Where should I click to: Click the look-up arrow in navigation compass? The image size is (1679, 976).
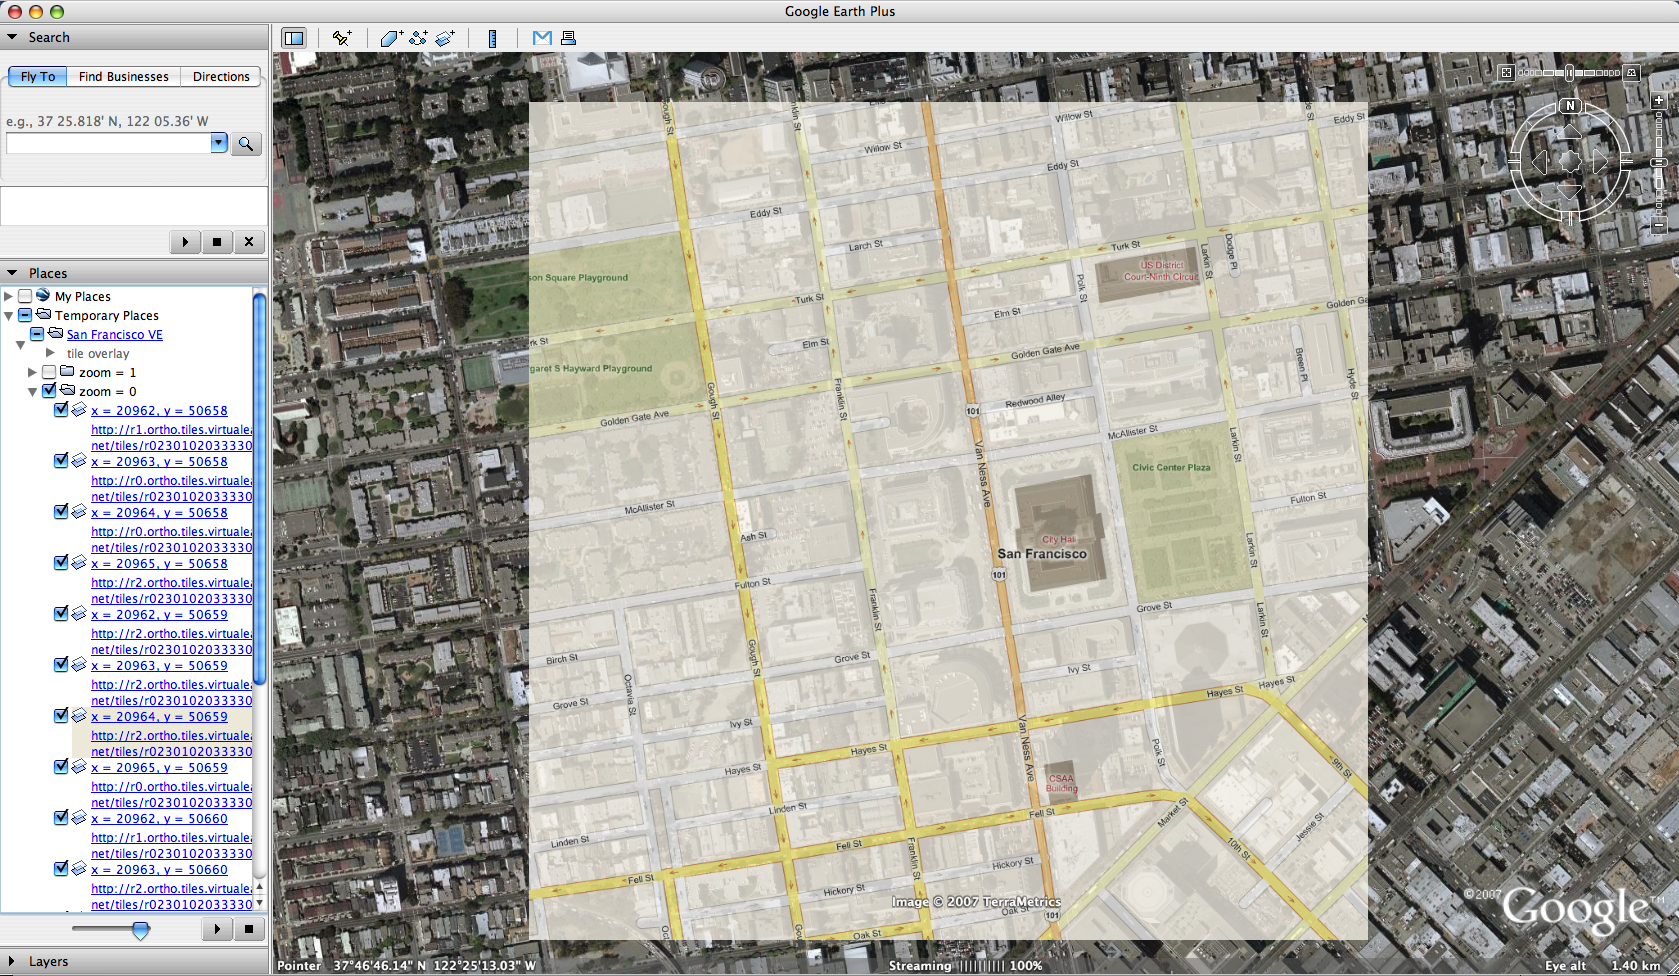(x=1570, y=132)
